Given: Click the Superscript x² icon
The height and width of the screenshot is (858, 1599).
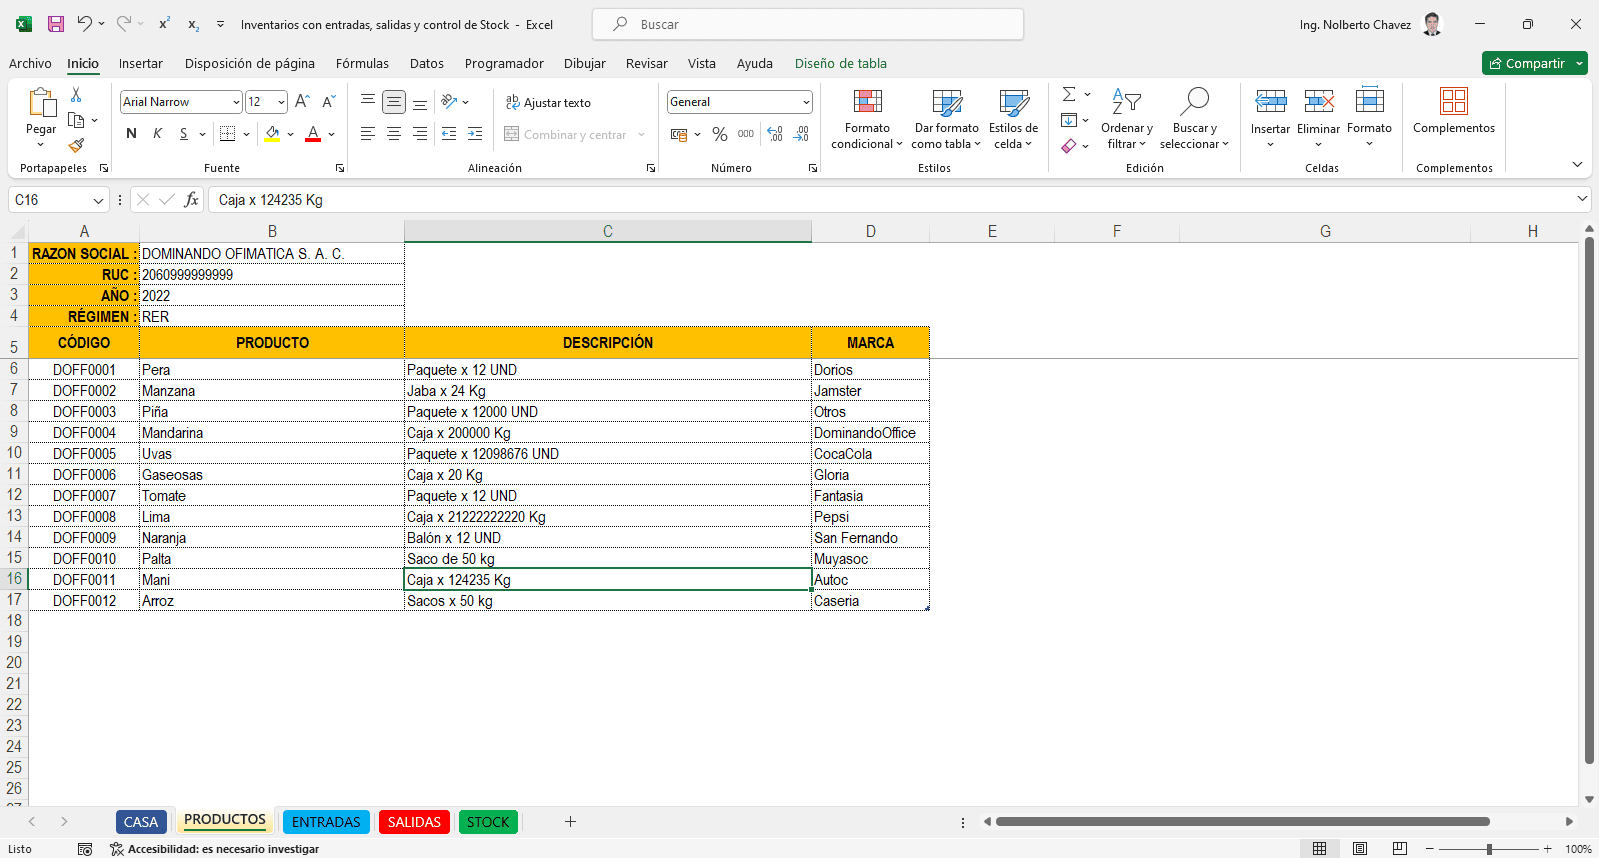Looking at the screenshot, I should coord(165,24).
